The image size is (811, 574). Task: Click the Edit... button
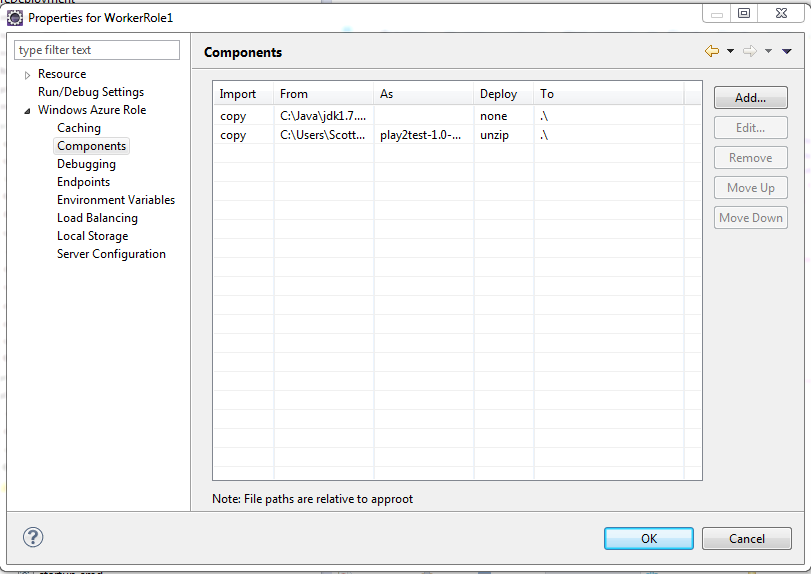750,128
